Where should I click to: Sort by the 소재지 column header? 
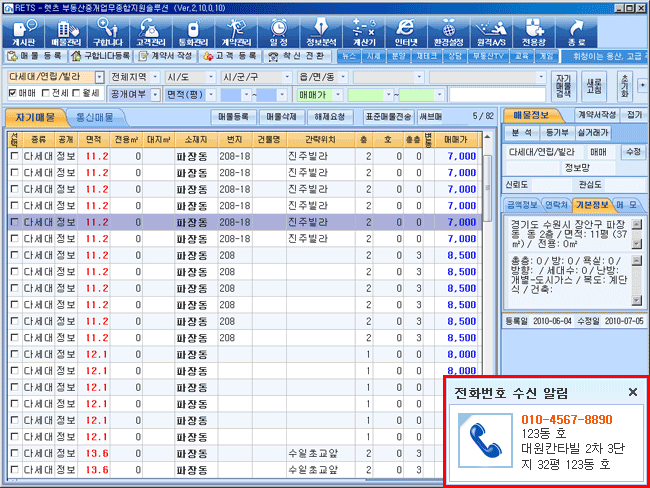click(x=195, y=140)
